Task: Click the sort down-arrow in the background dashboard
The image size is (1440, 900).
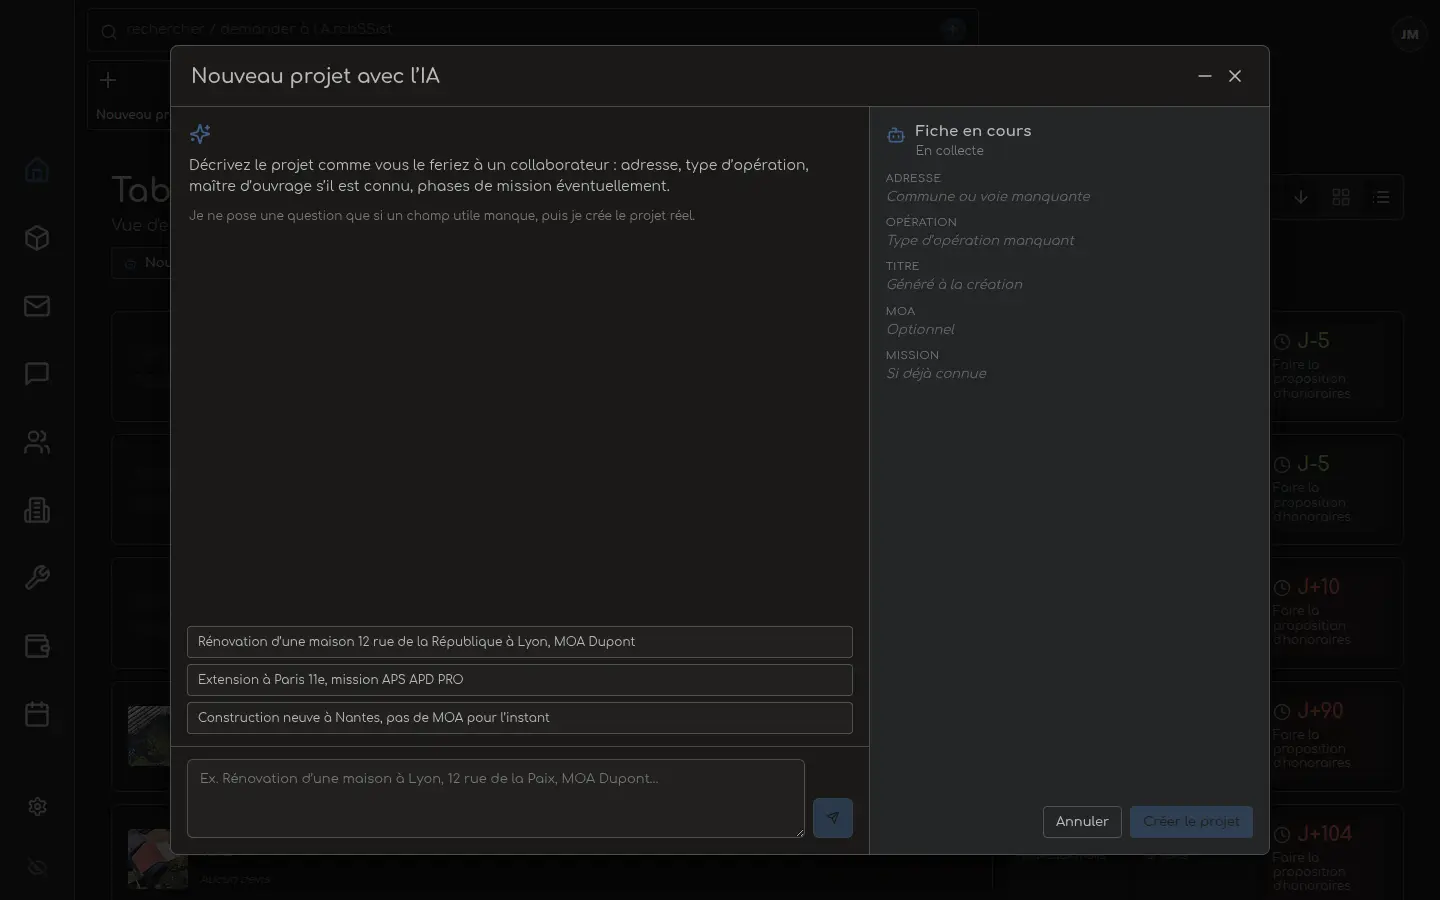Action: pyautogui.click(x=1301, y=197)
